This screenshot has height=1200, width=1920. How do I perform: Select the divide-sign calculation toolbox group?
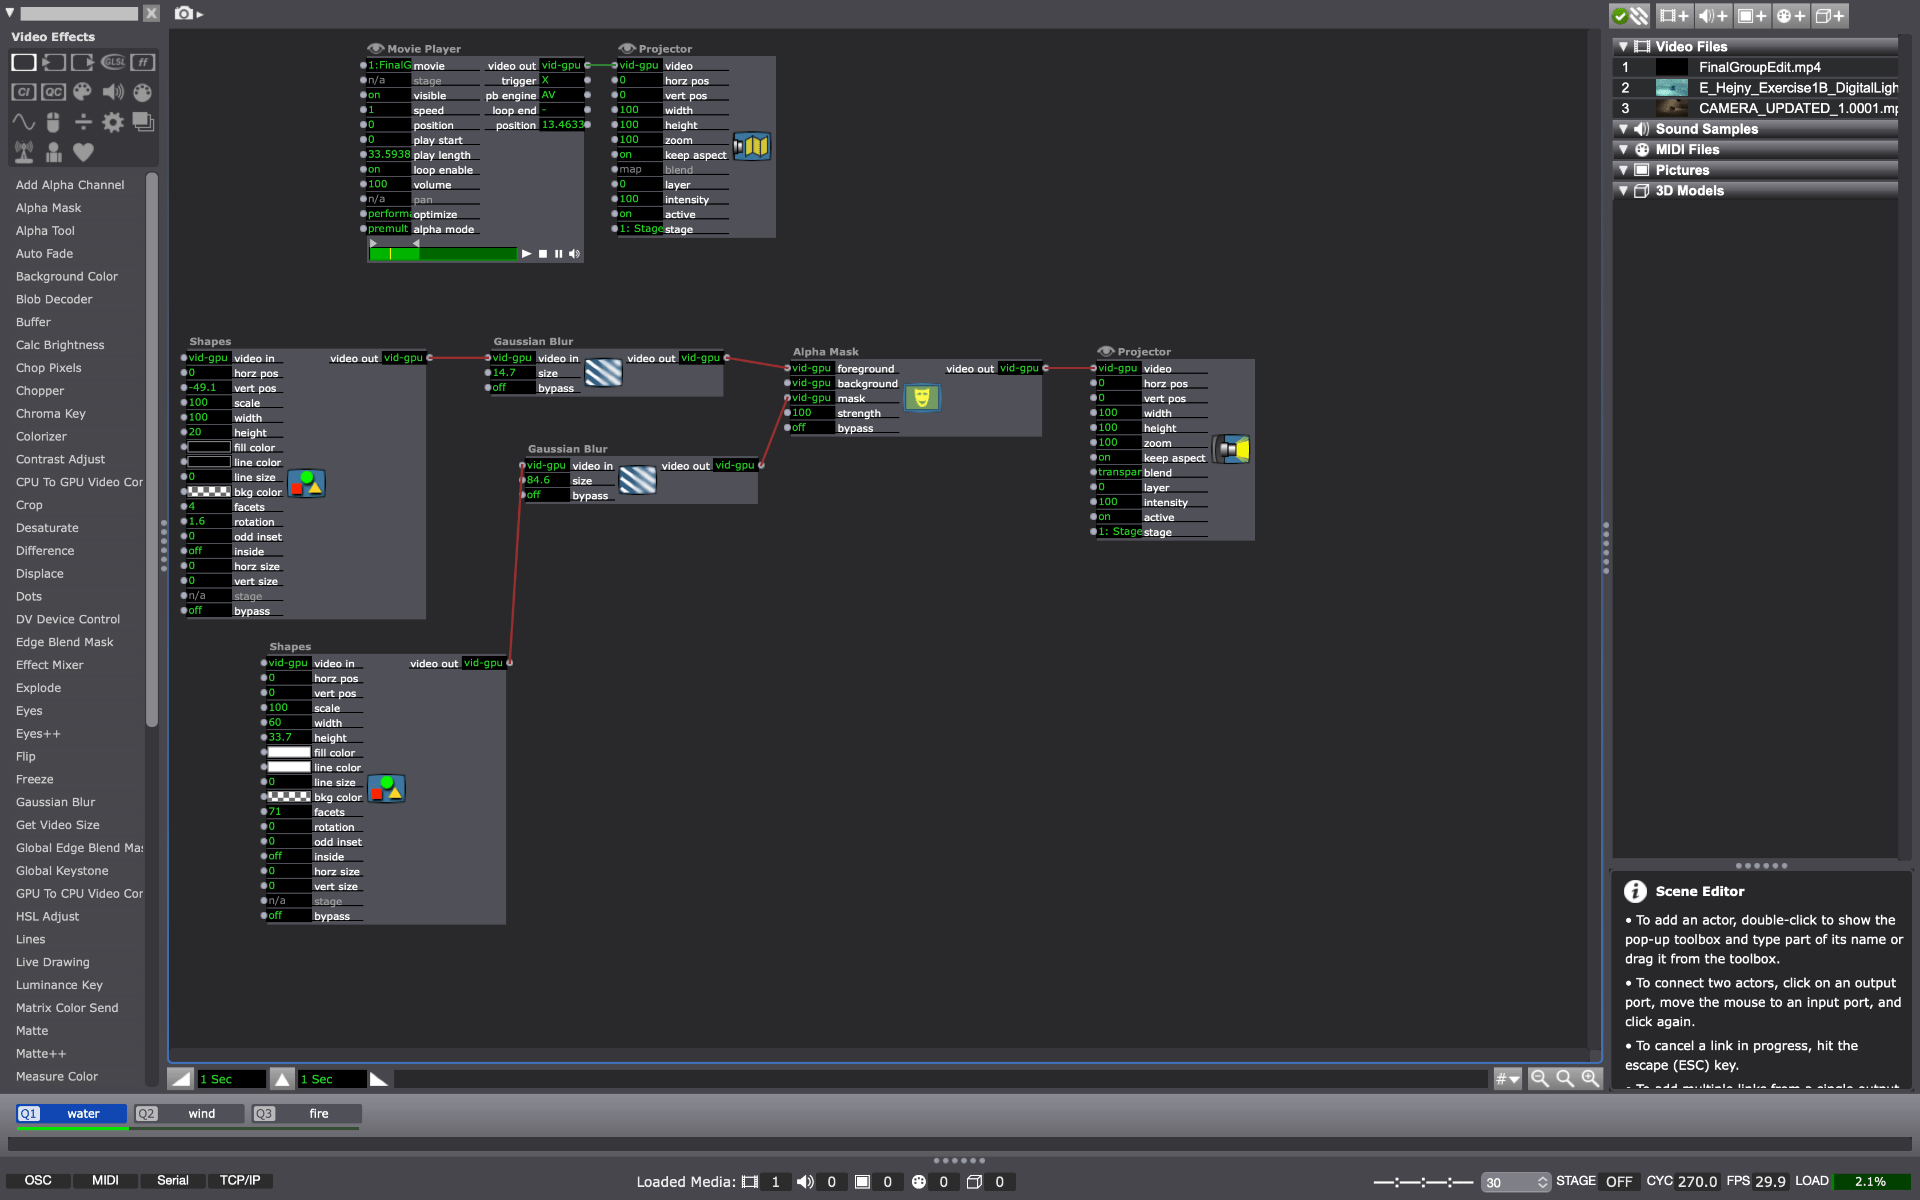pos(83,122)
